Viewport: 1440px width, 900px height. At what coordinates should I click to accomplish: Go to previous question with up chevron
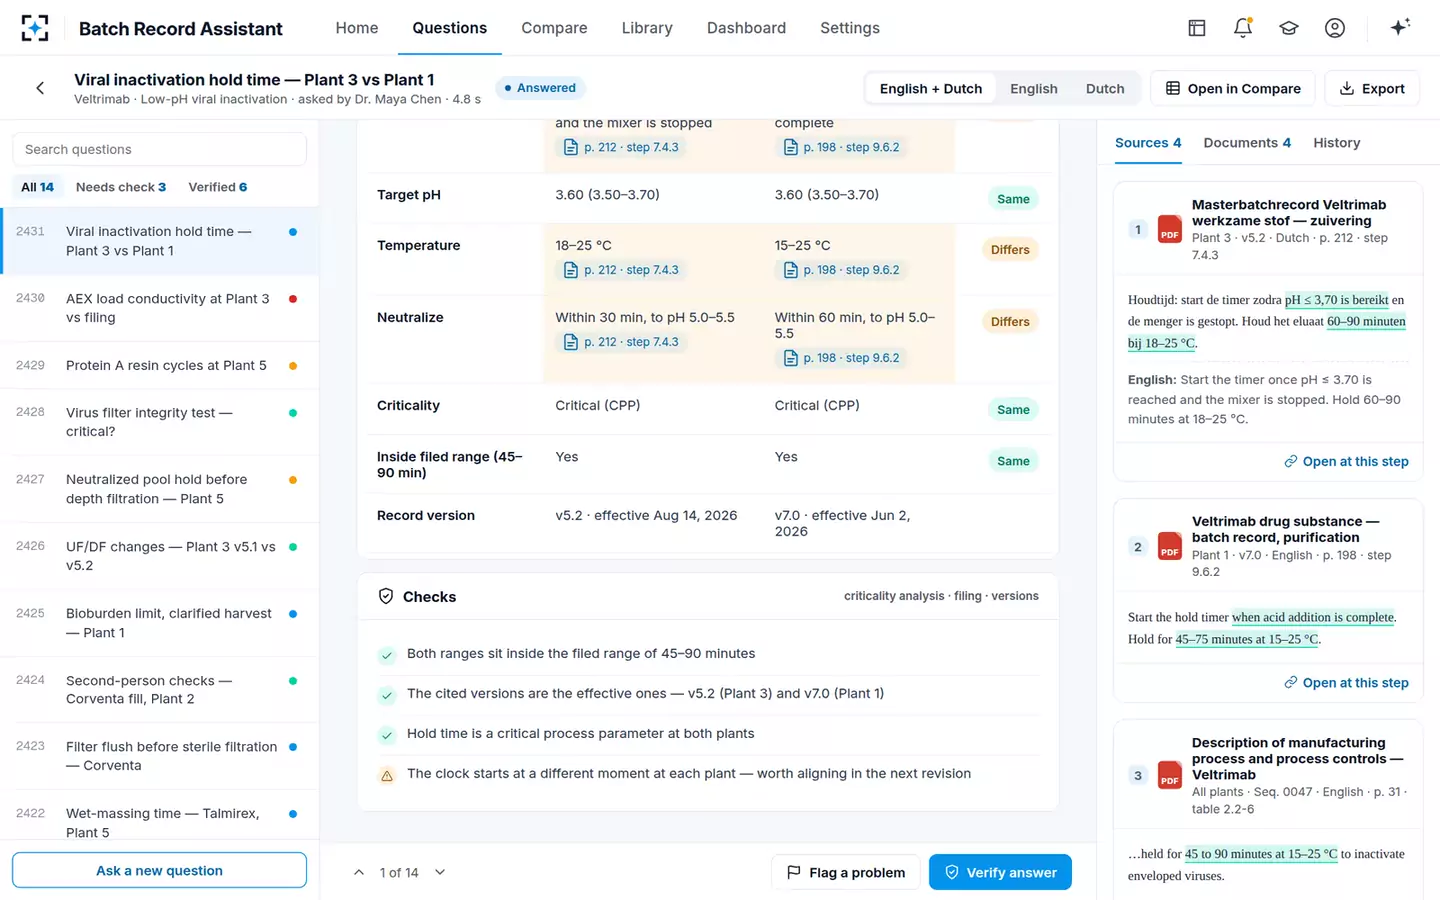coord(359,872)
